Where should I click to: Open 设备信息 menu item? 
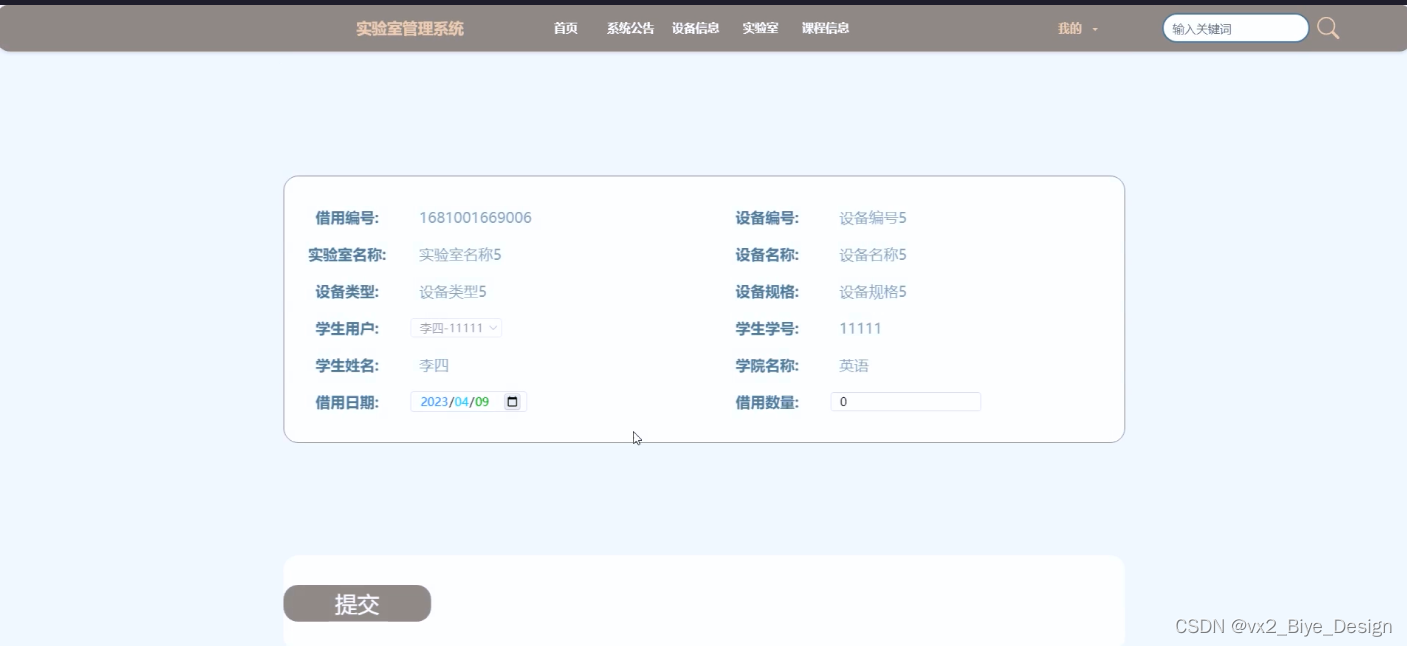click(696, 28)
